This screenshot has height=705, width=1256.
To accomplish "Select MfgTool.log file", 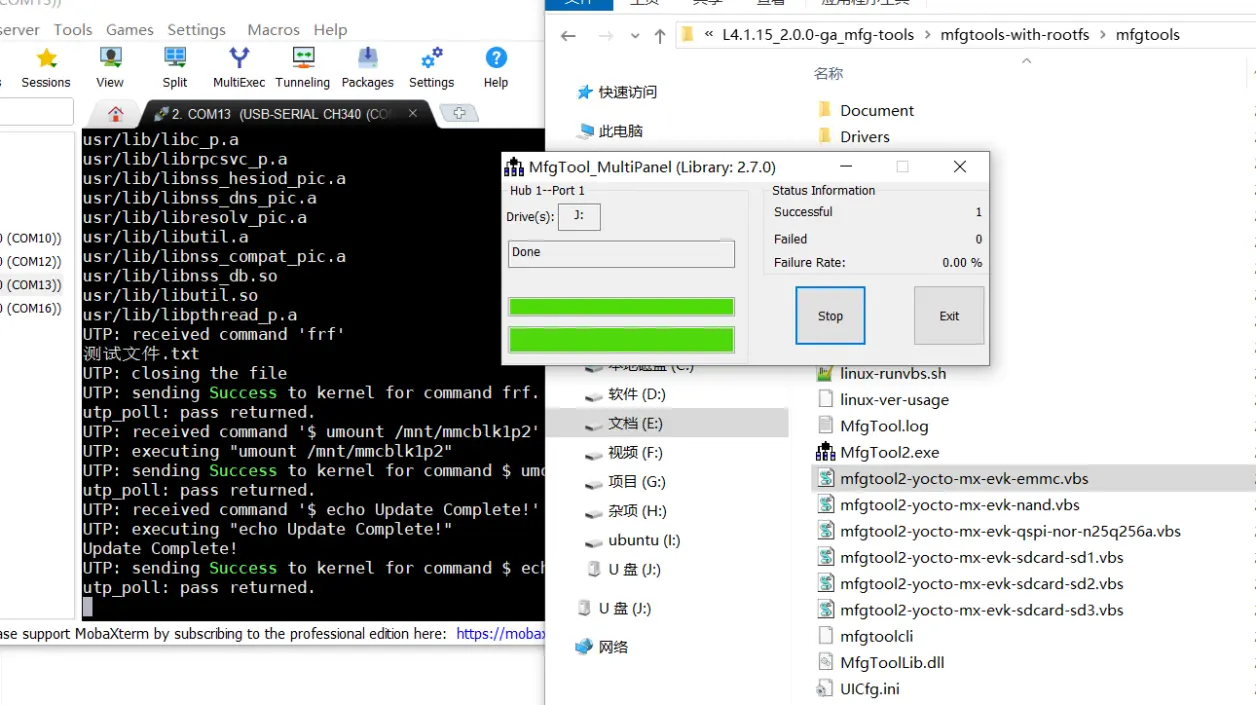I will [x=884, y=426].
